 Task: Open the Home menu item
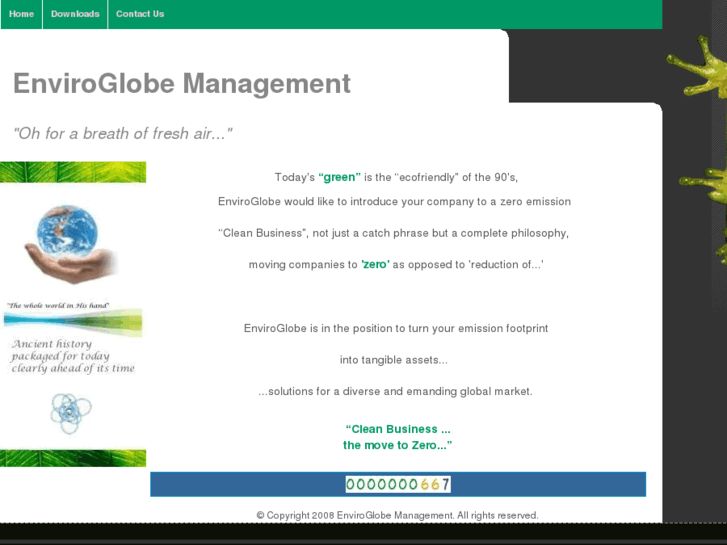pyautogui.click(x=21, y=14)
